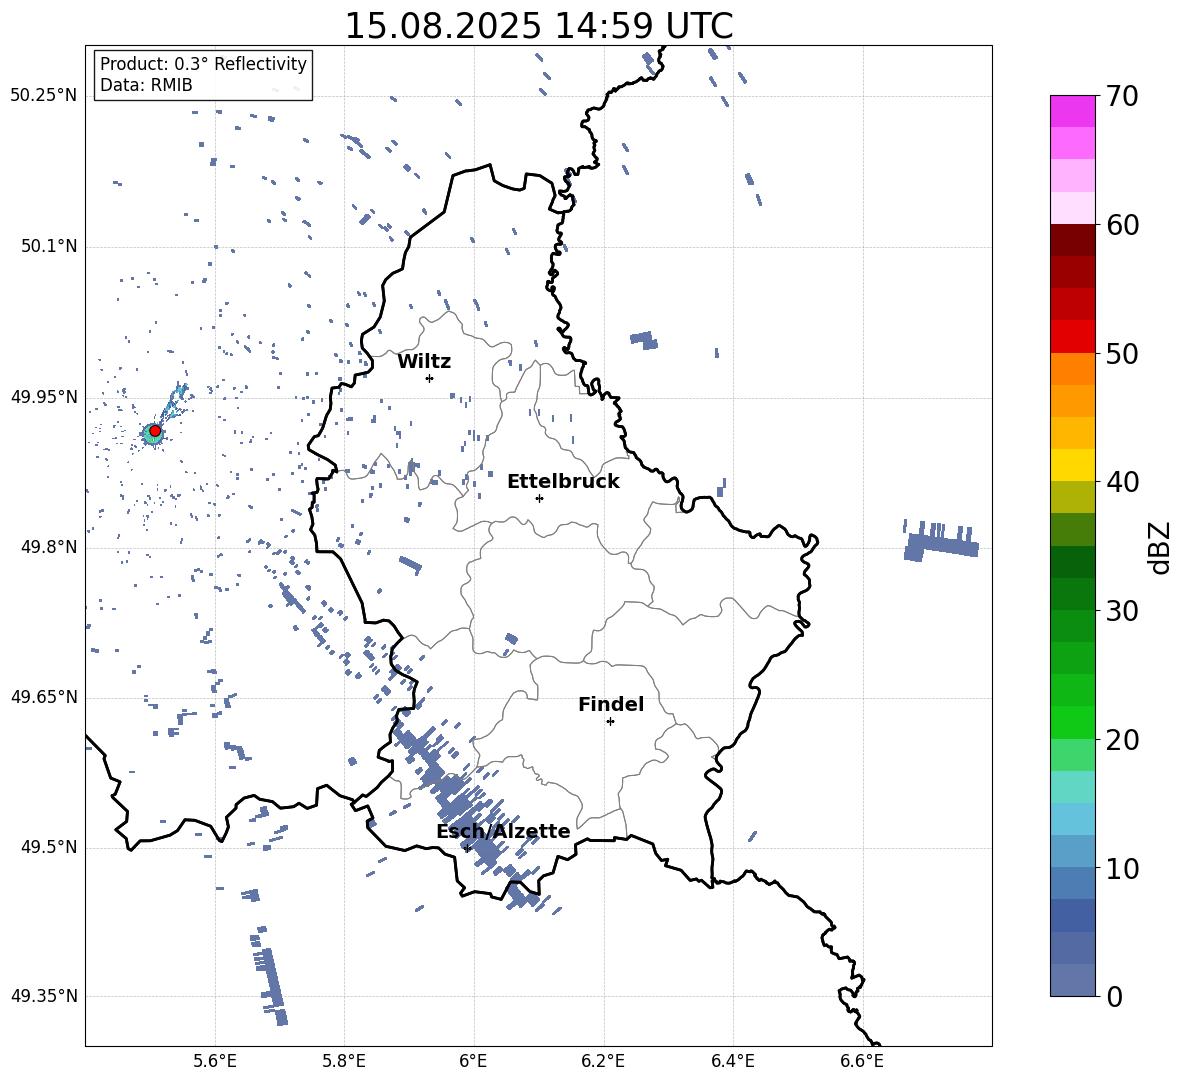Click the Product: 0.3° Reflectivity text
This screenshot has width=1184, height=1081.
(x=203, y=63)
